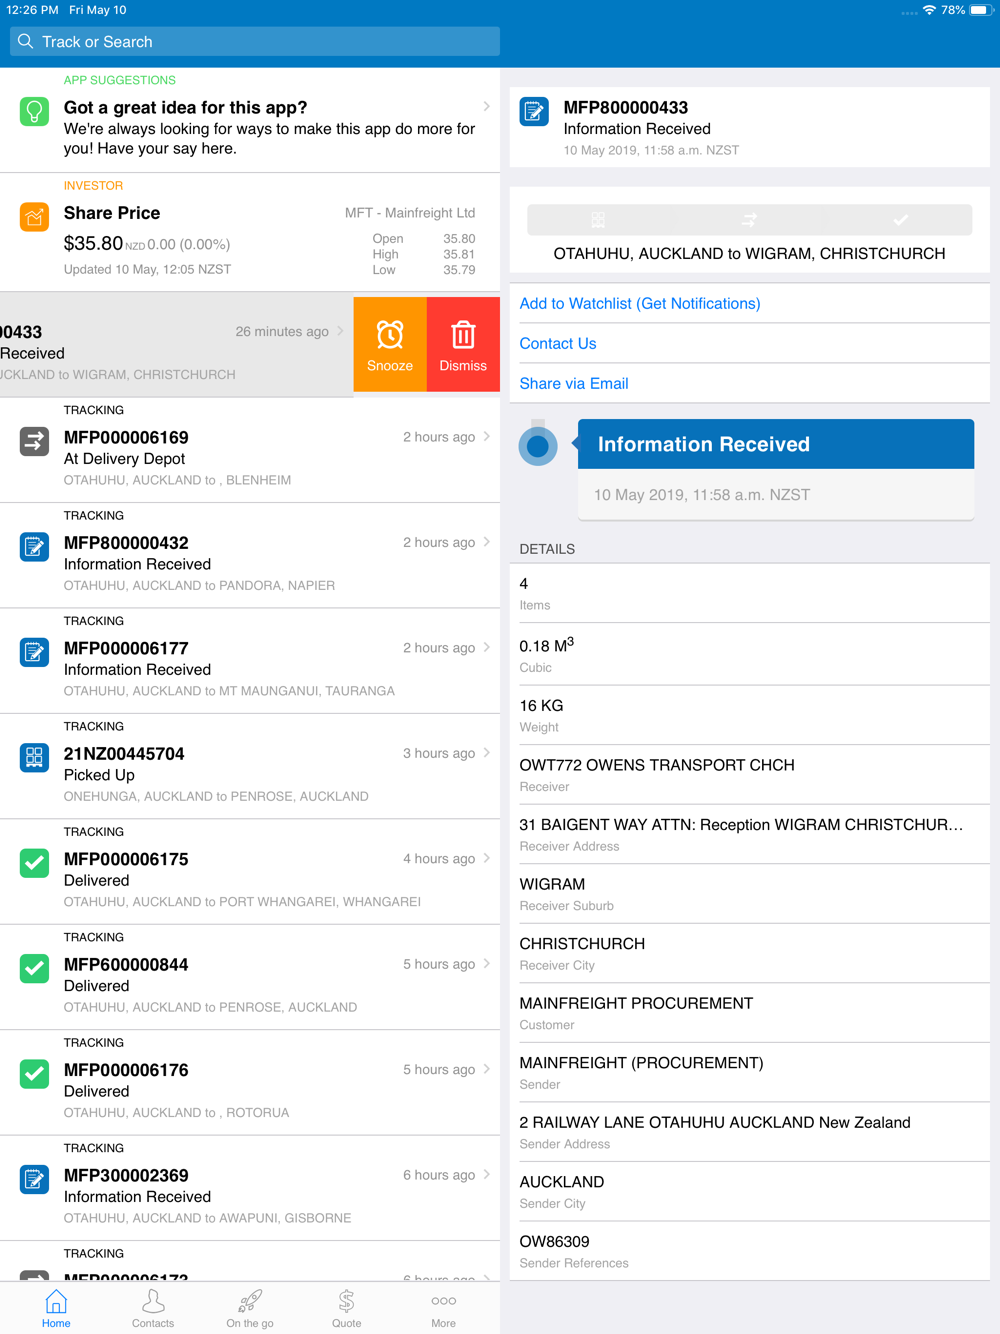Select the delivered stage in progress bar
This screenshot has height=1334, width=1000.
tap(900, 219)
